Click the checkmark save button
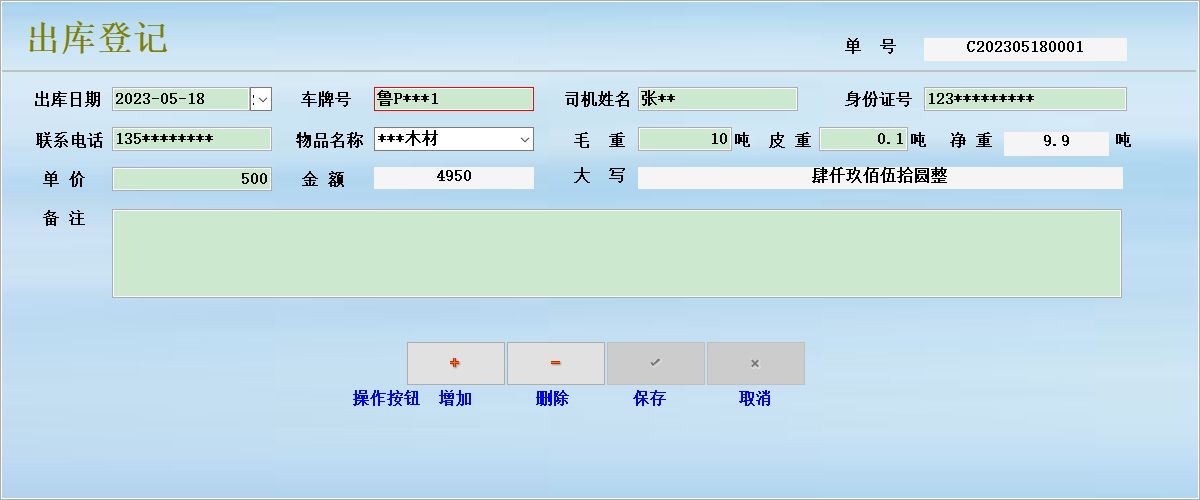The height and width of the screenshot is (500, 1200). (x=655, y=363)
